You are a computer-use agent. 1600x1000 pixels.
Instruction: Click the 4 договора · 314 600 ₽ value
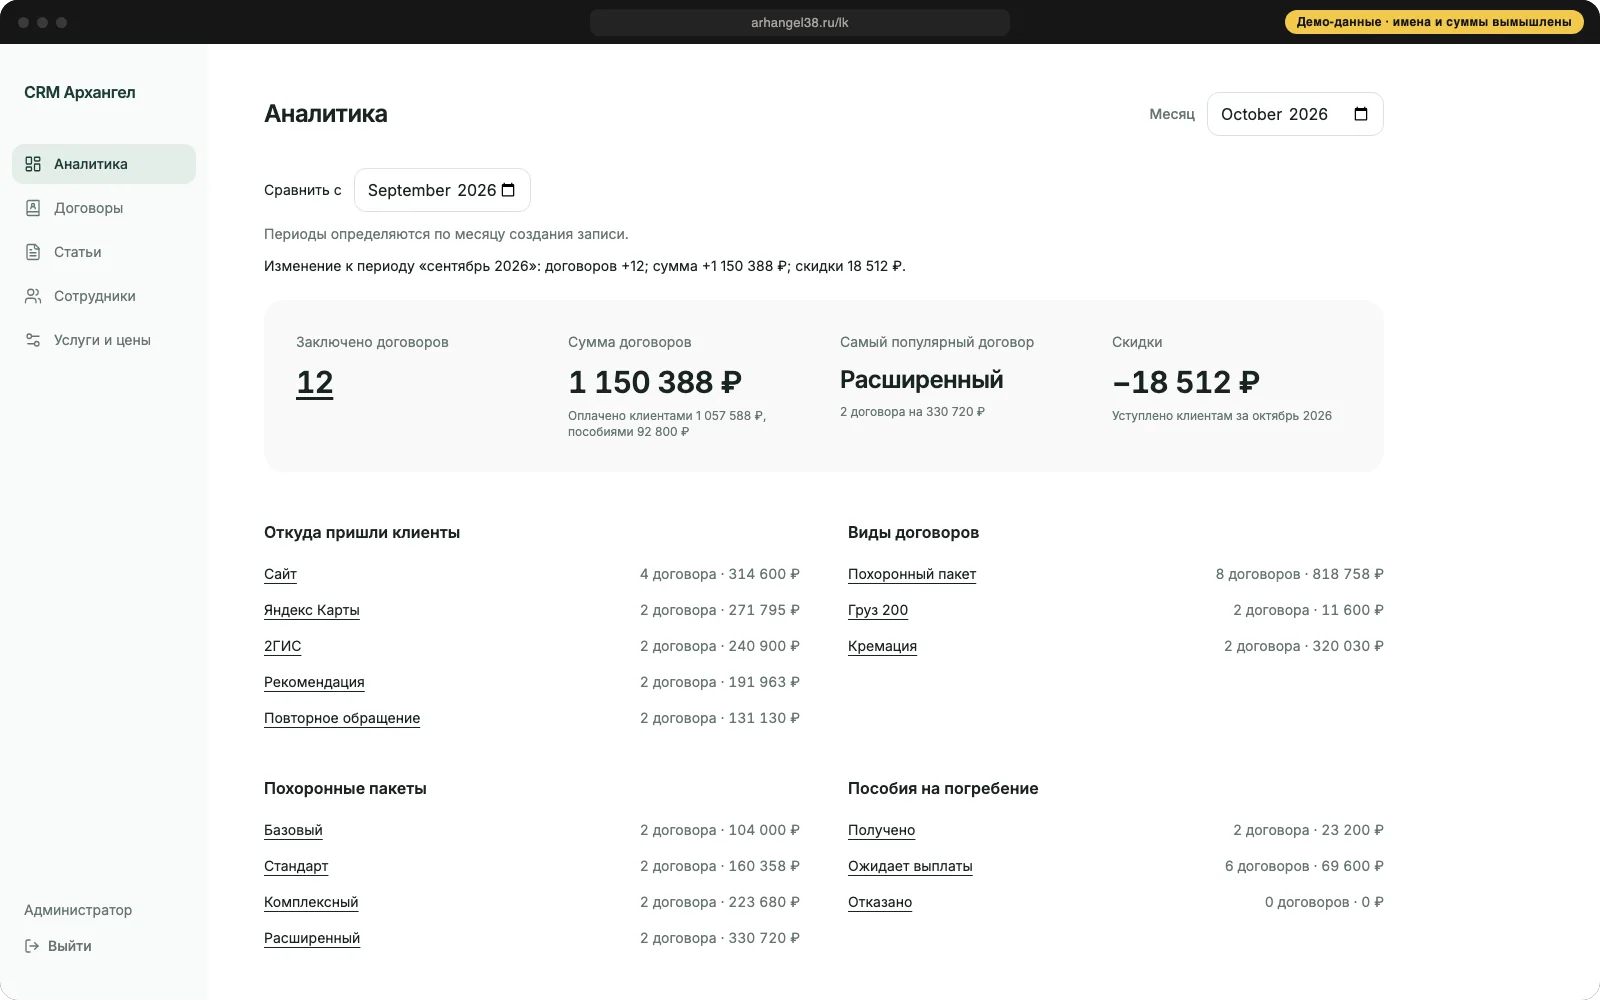[x=720, y=574]
